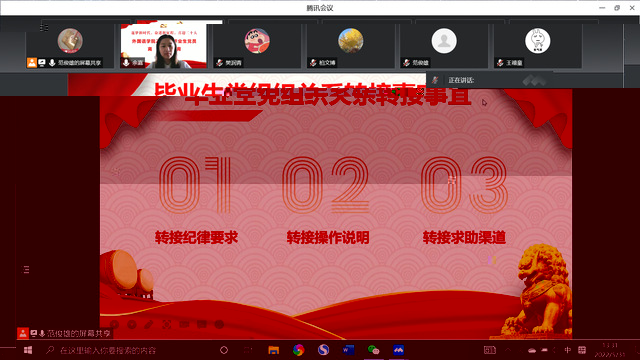Expand hidden system tray icons chevron
This screenshot has height=360, width=640.
click(x=508, y=350)
